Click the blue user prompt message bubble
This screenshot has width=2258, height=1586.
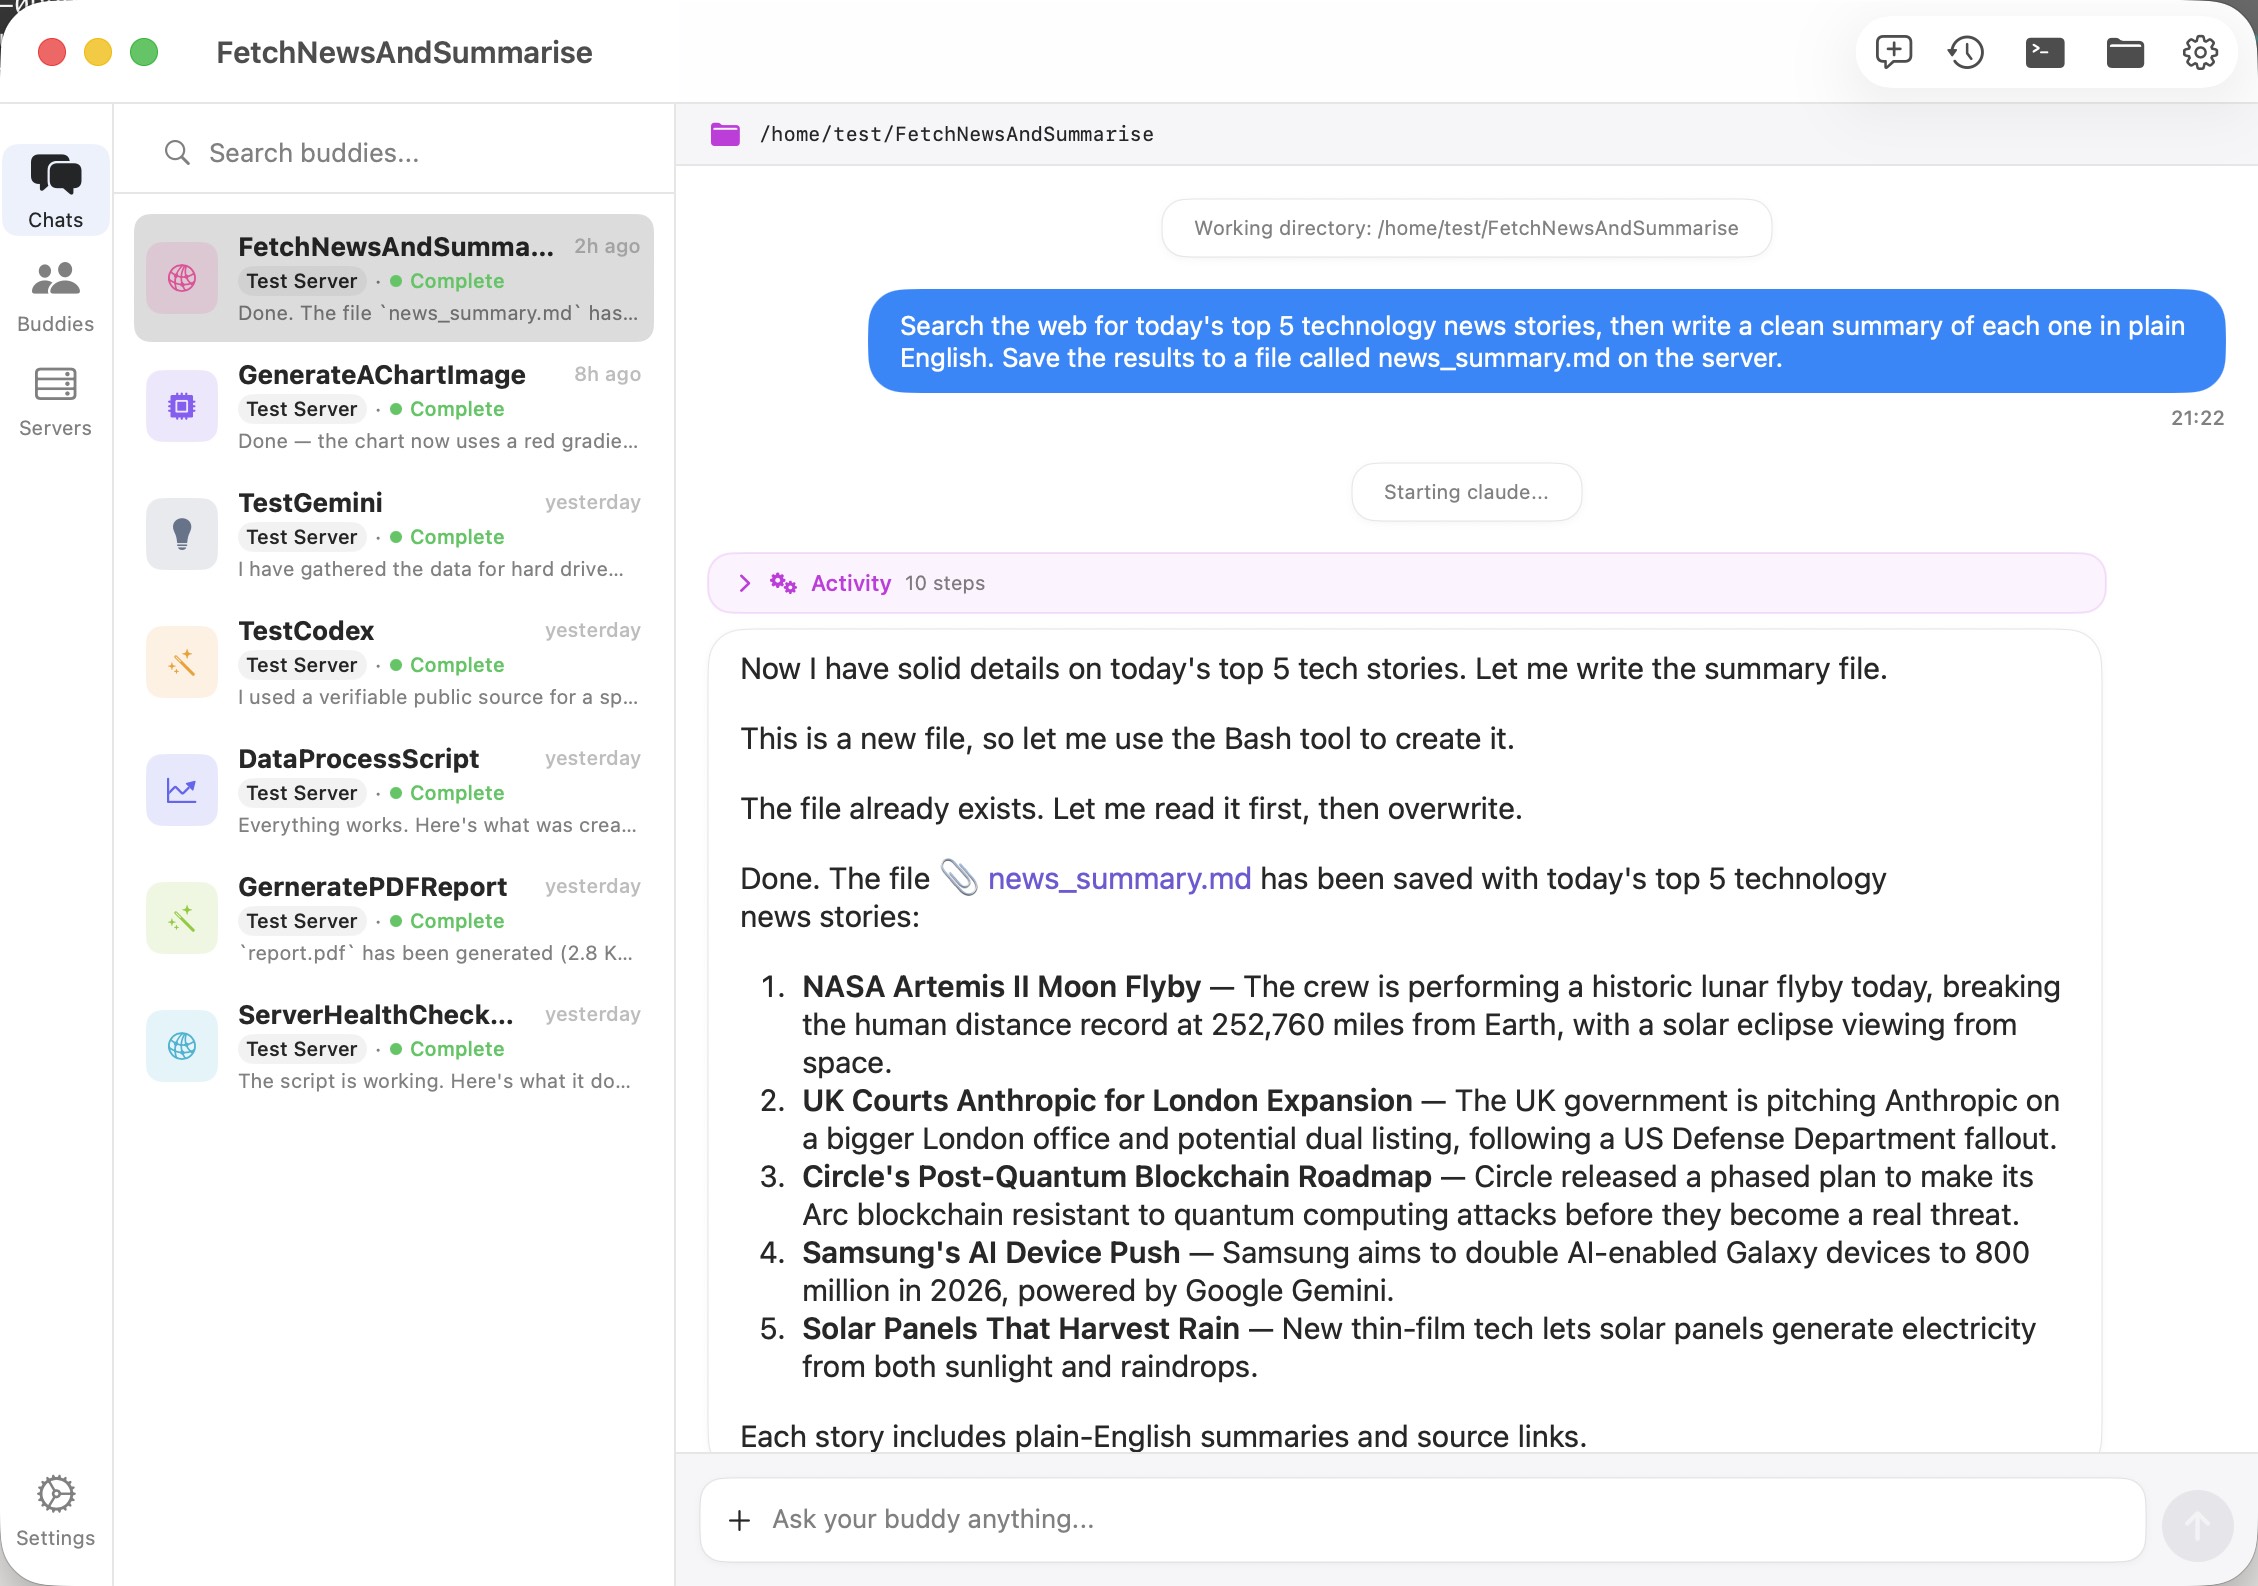(1546, 341)
